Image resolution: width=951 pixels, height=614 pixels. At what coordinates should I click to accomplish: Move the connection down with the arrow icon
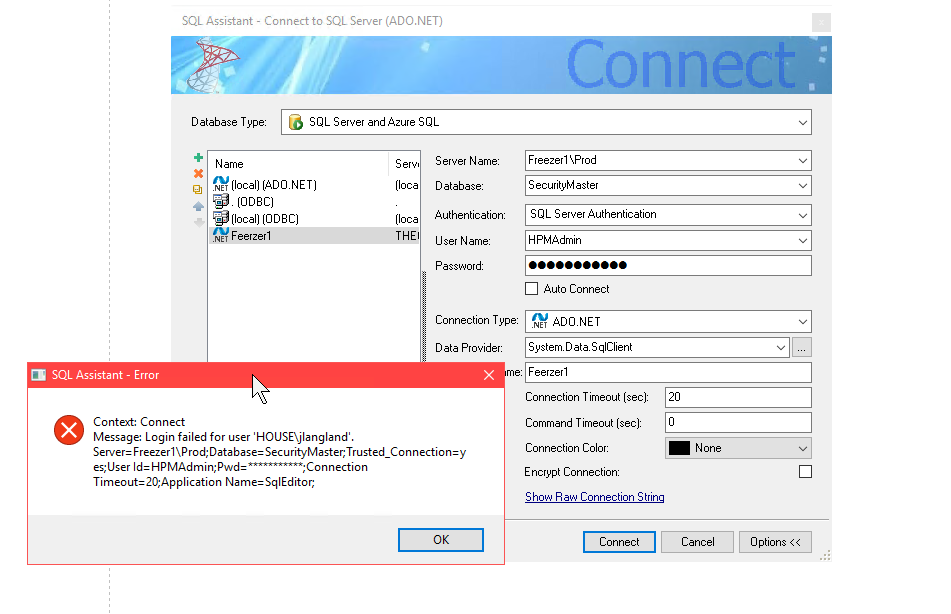coord(198,223)
